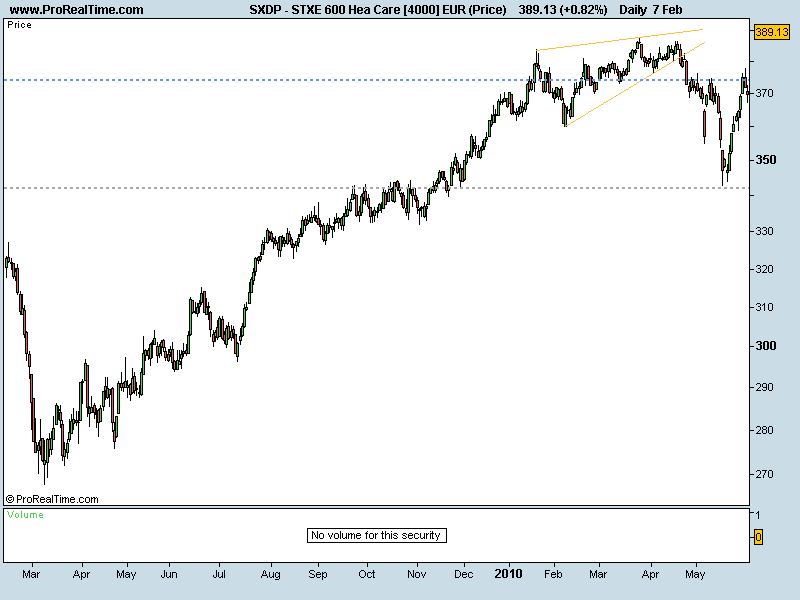
Task: Click the 320 price axis label
Action: pos(764,269)
